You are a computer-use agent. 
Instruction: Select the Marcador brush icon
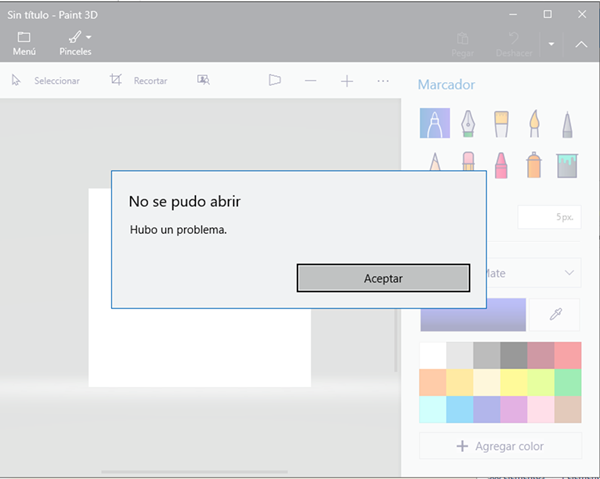(434, 124)
